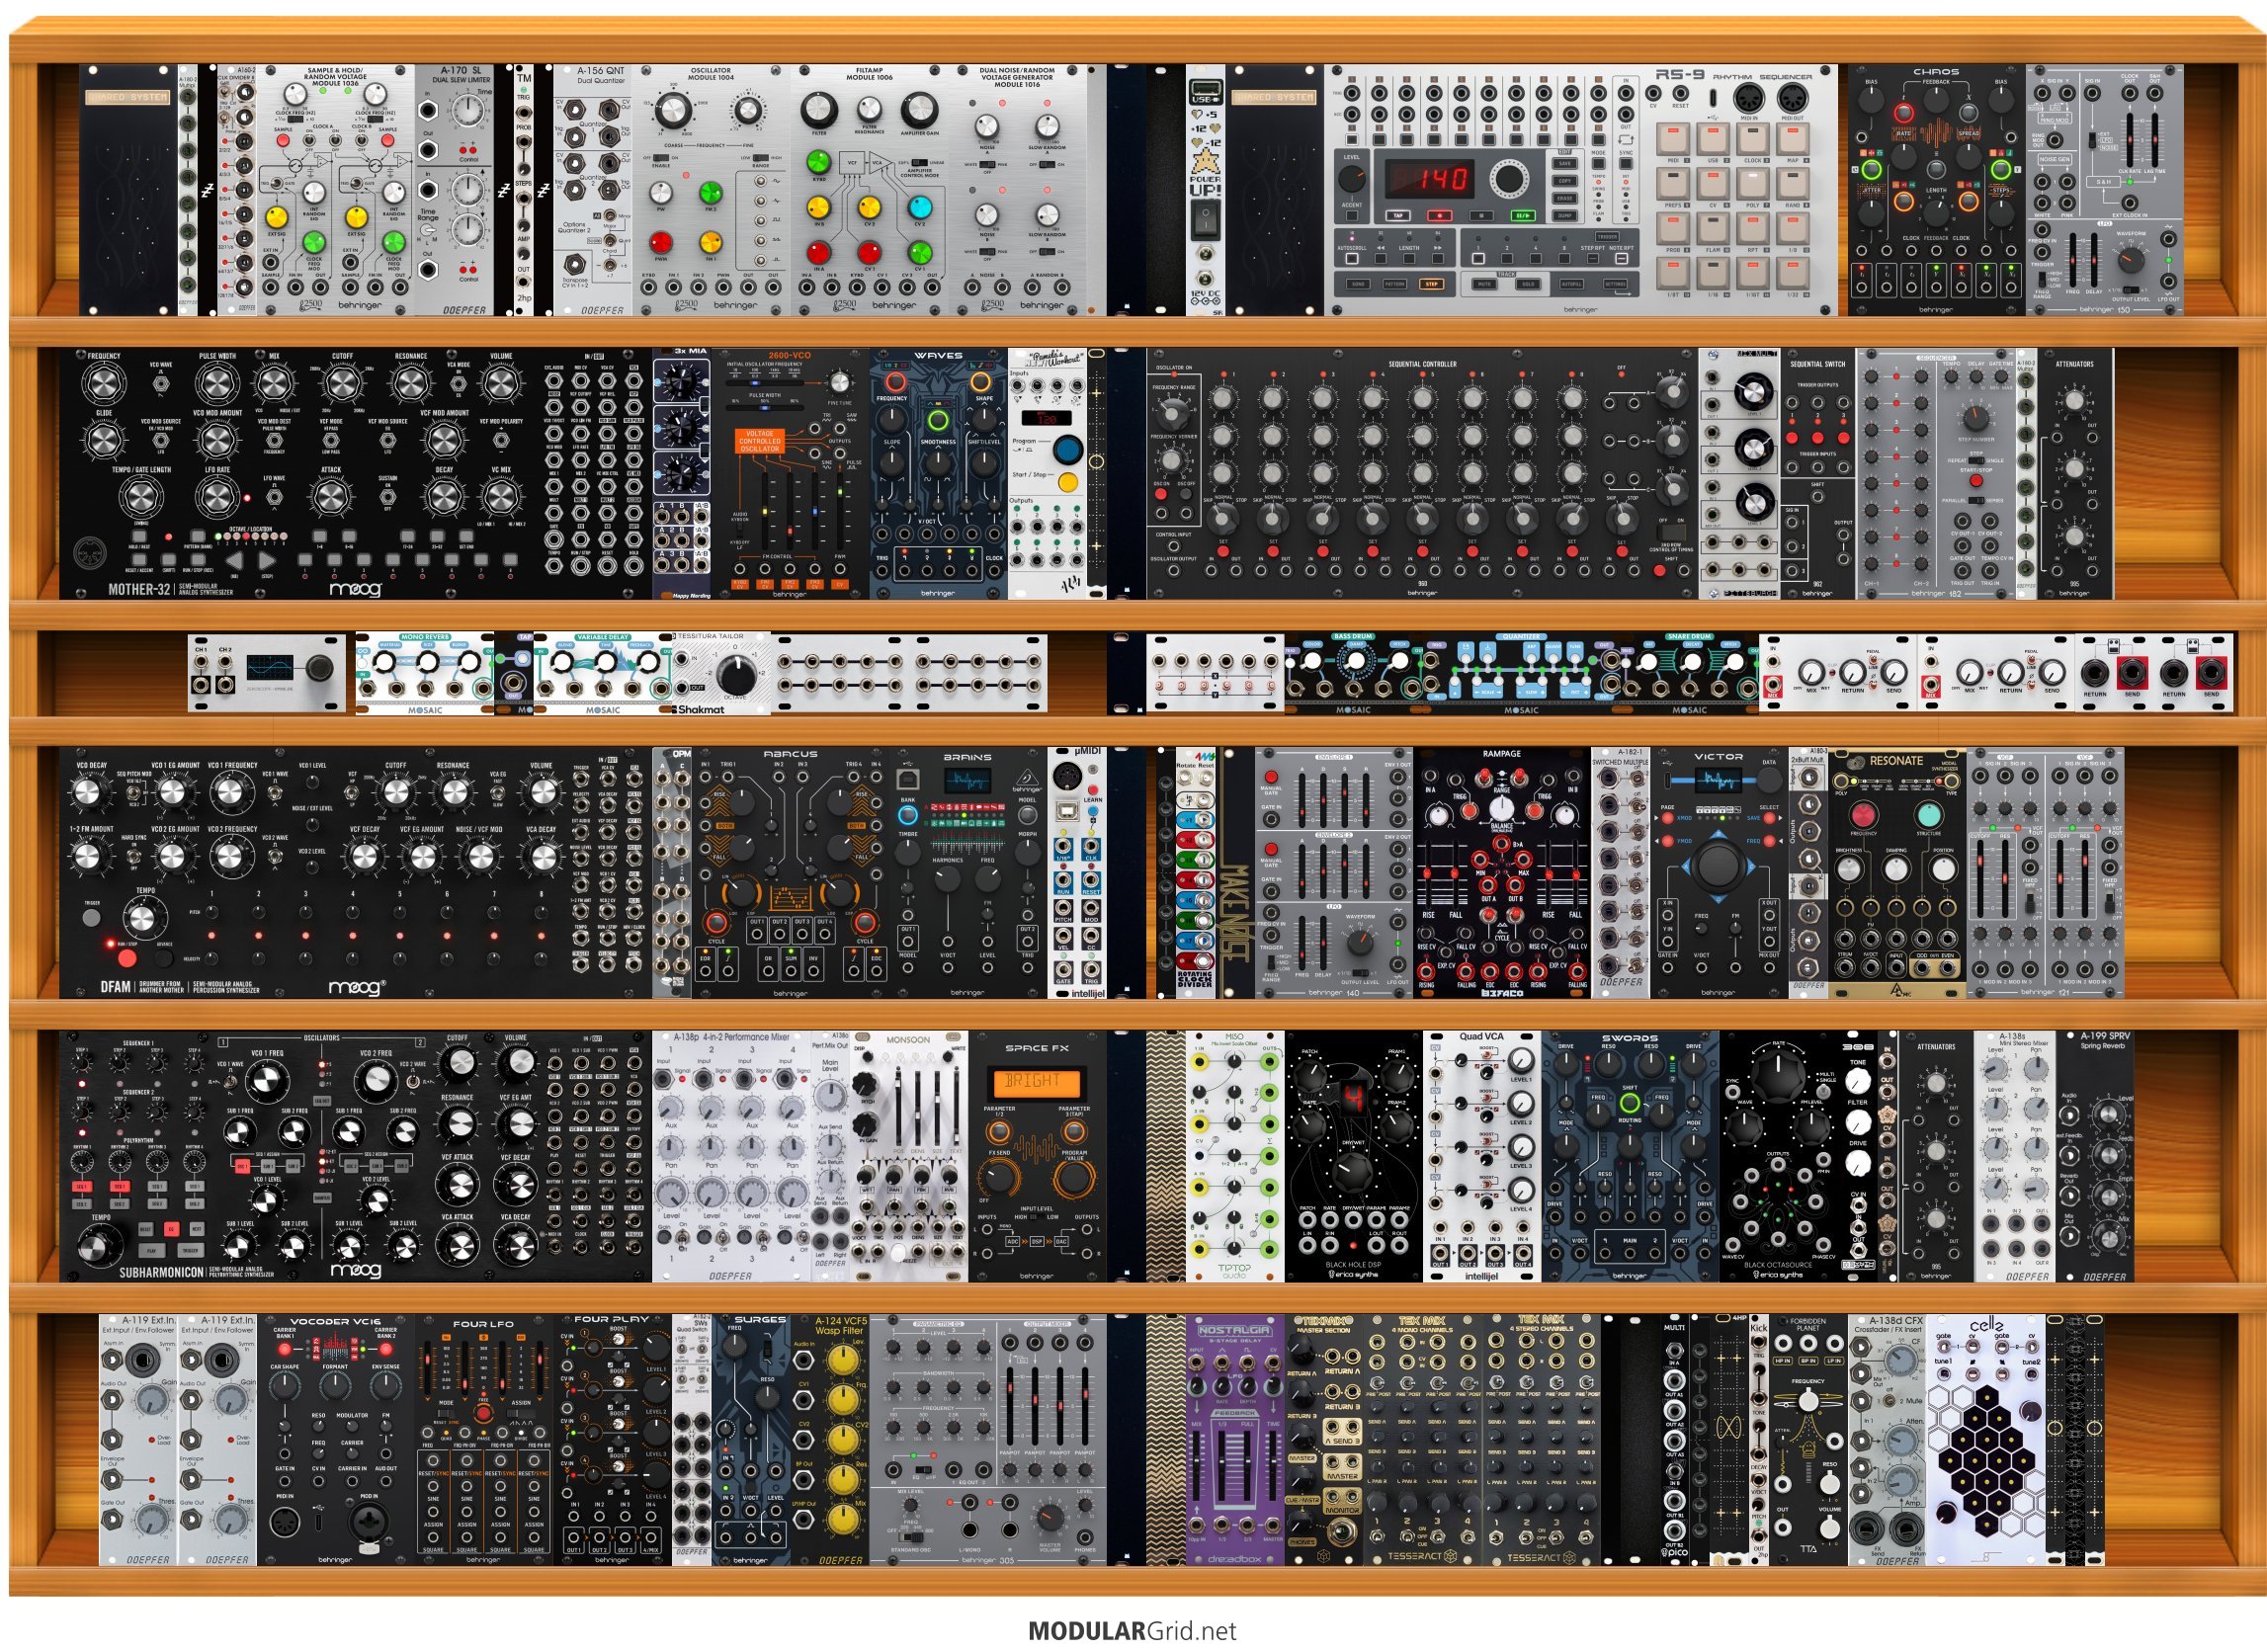Select the Forbidden Planet filter module

pos(1808,1440)
